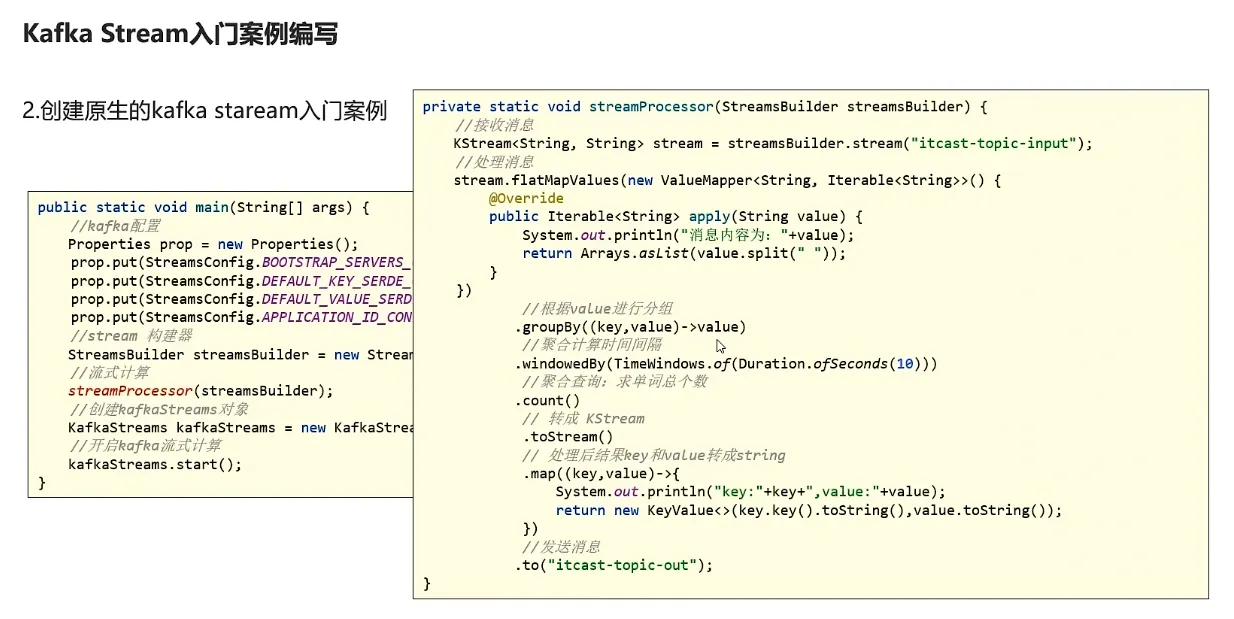
Task: Click the "//发送消息" comment
Action: click(560, 547)
